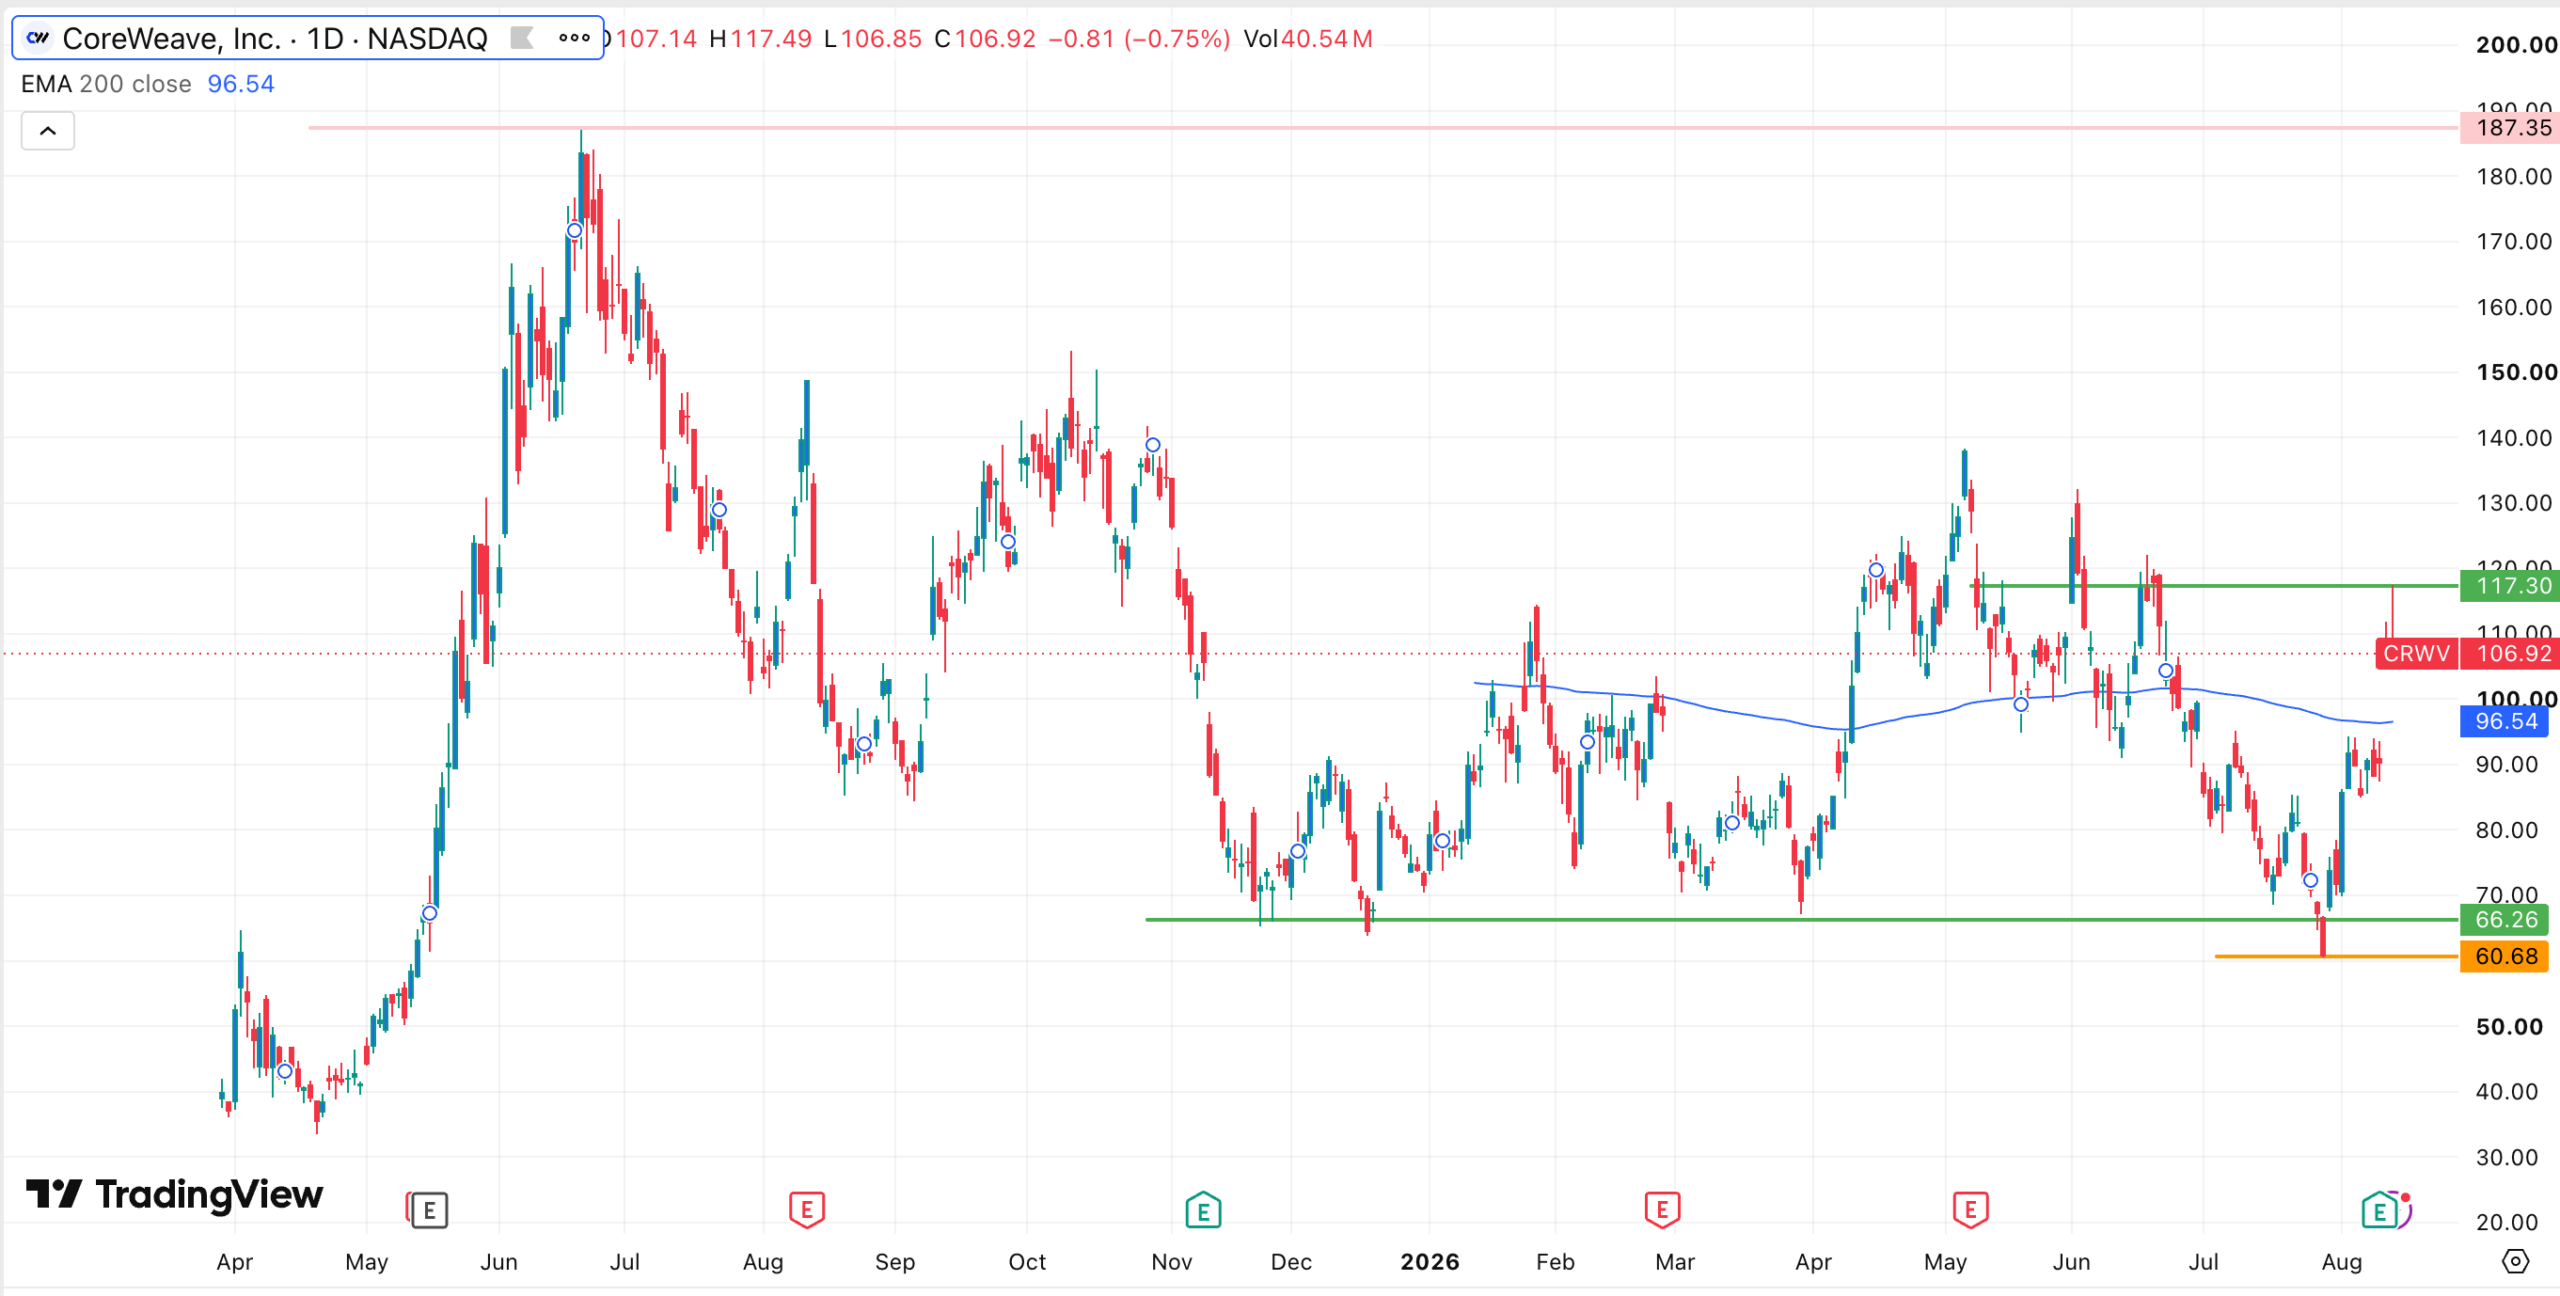Click the Vol 40.54 M value
This screenshot has width=2560, height=1296.
(1308, 39)
